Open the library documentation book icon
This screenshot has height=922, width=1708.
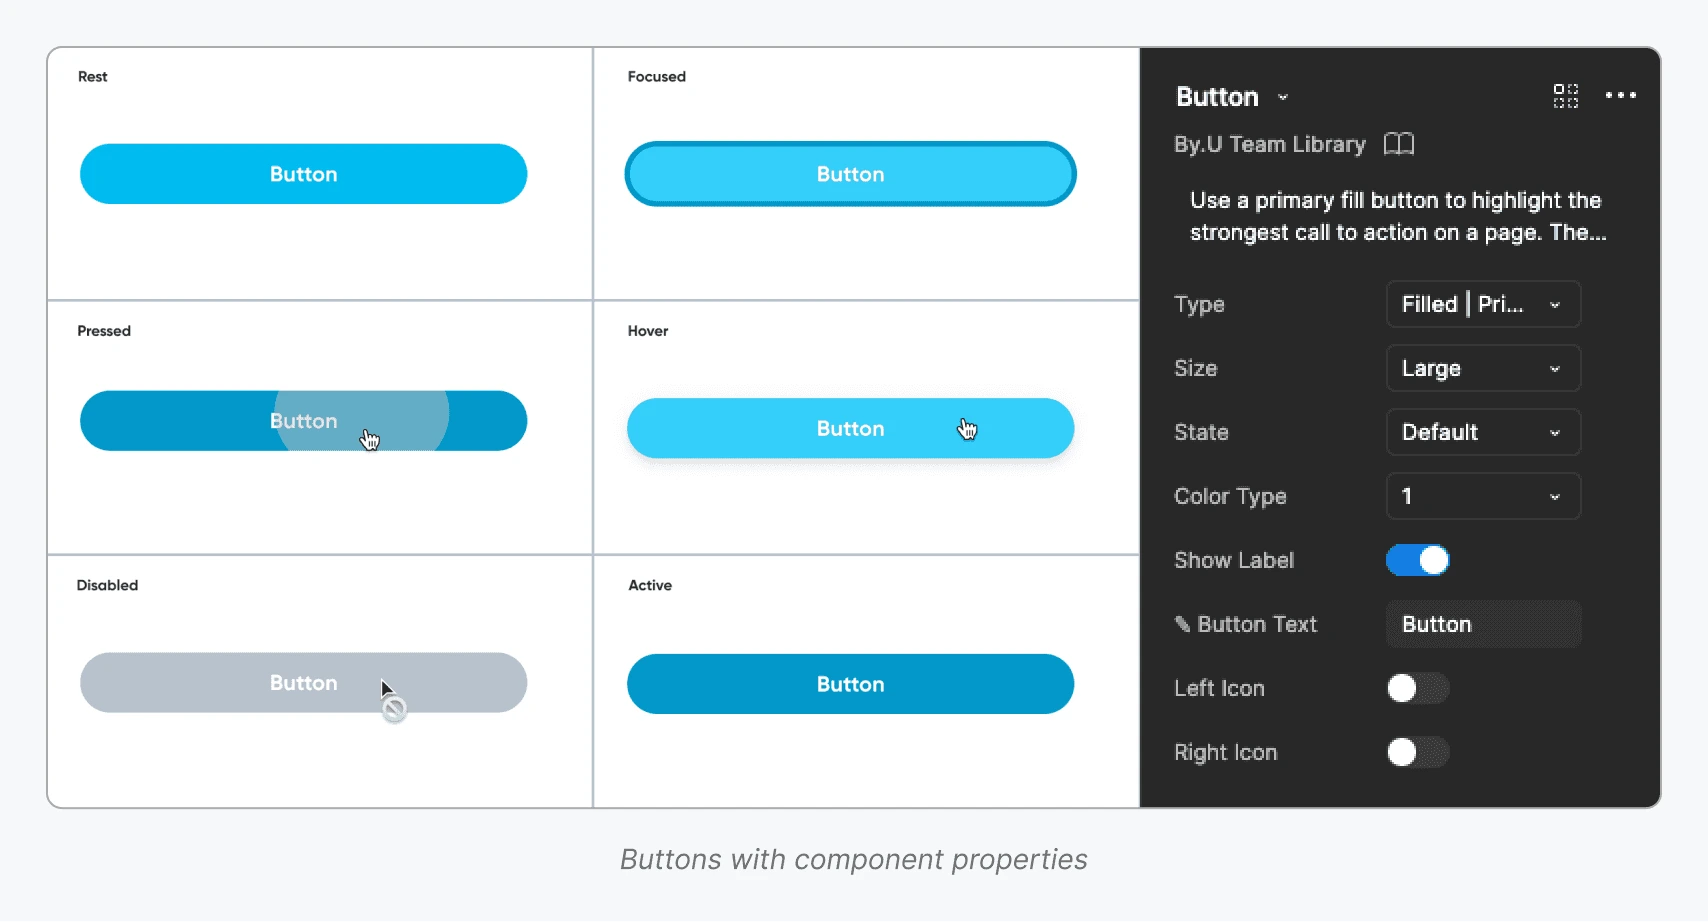tap(1399, 144)
